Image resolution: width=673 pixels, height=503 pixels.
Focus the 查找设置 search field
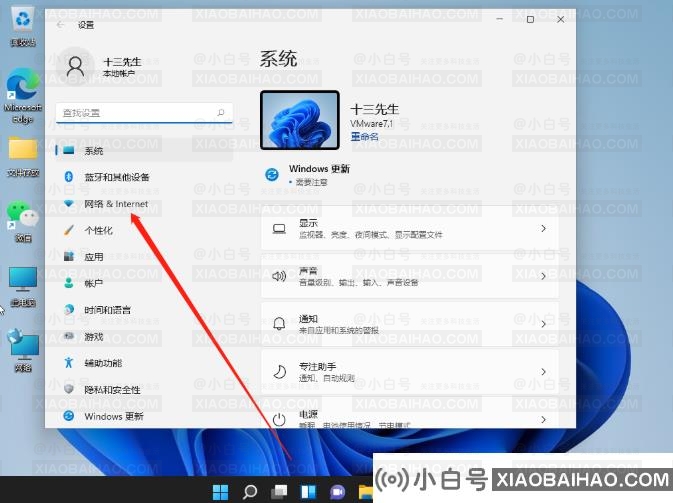(144, 113)
